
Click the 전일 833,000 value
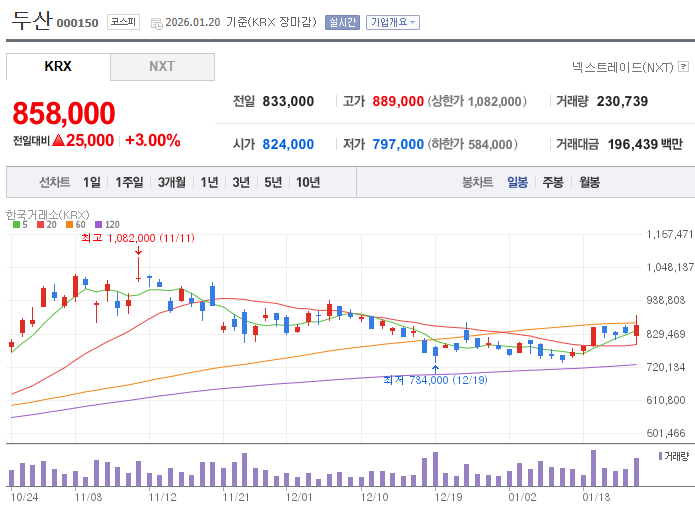click(x=288, y=101)
